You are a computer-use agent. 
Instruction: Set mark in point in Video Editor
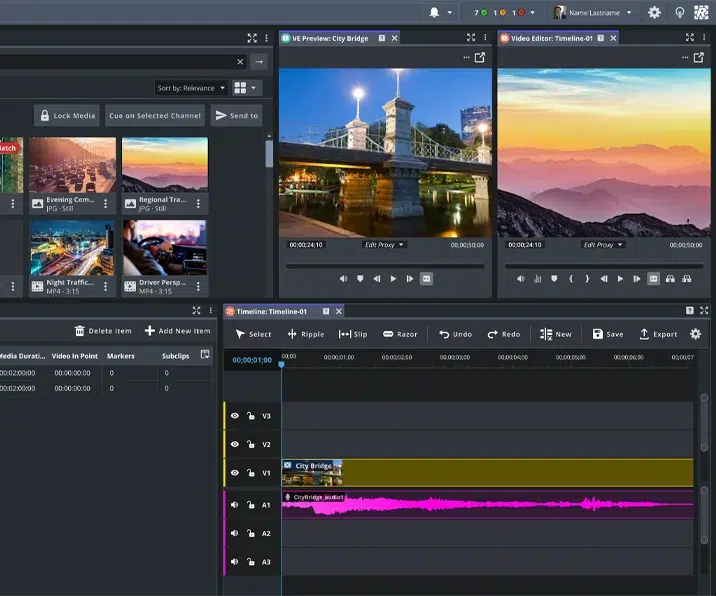click(x=571, y=279)
